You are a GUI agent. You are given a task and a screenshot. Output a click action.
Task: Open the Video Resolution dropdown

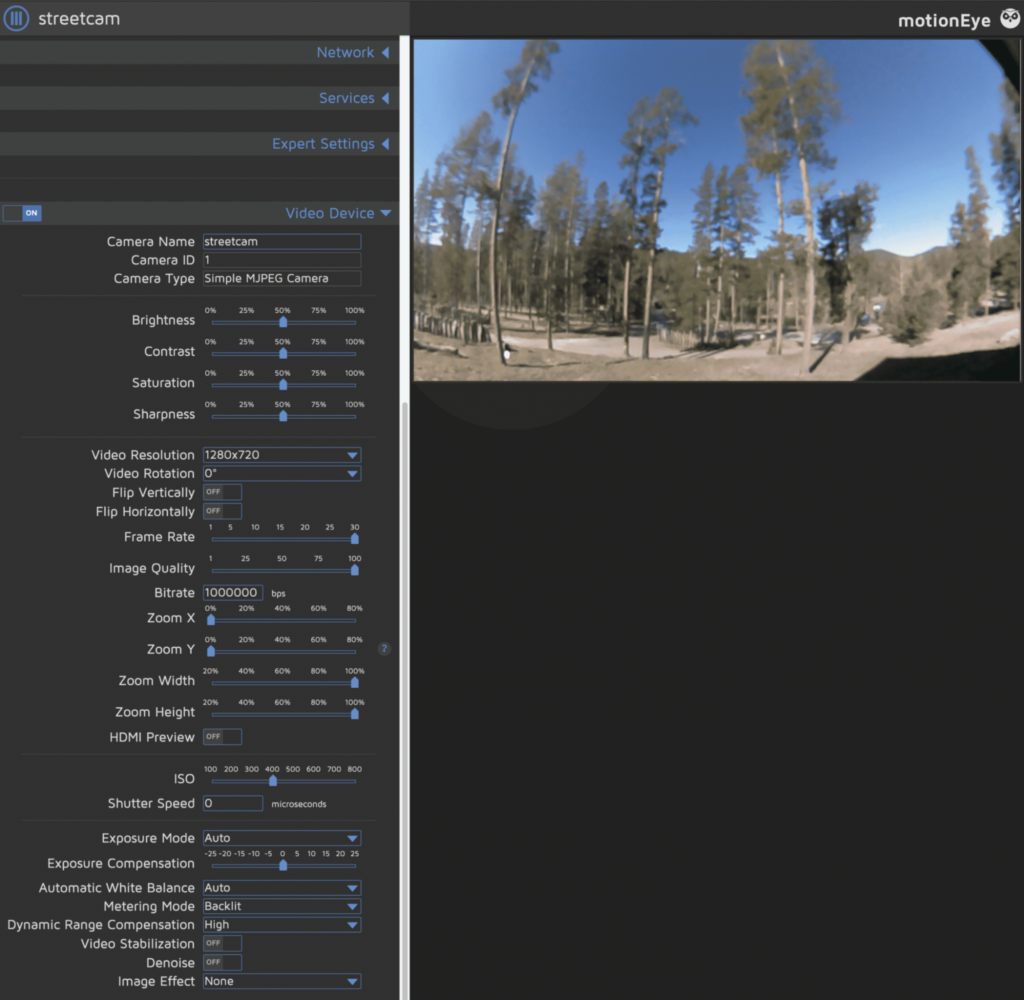point(281,455)
